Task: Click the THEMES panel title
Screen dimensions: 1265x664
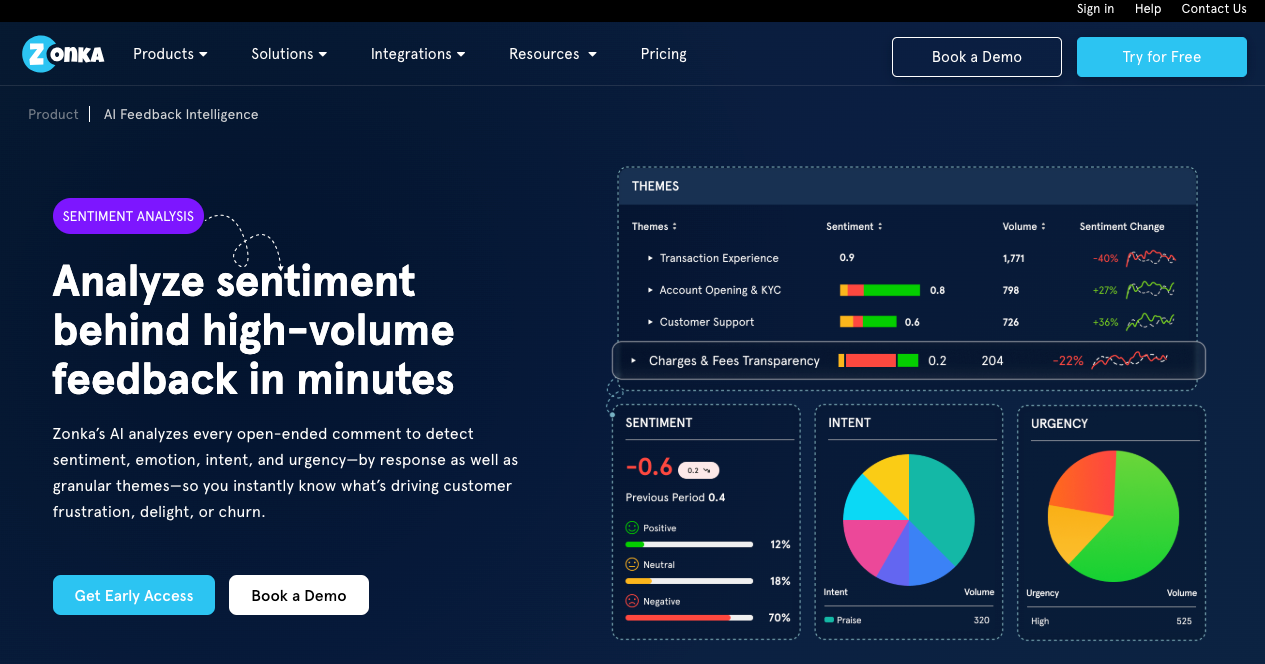Action: point(656,186)
